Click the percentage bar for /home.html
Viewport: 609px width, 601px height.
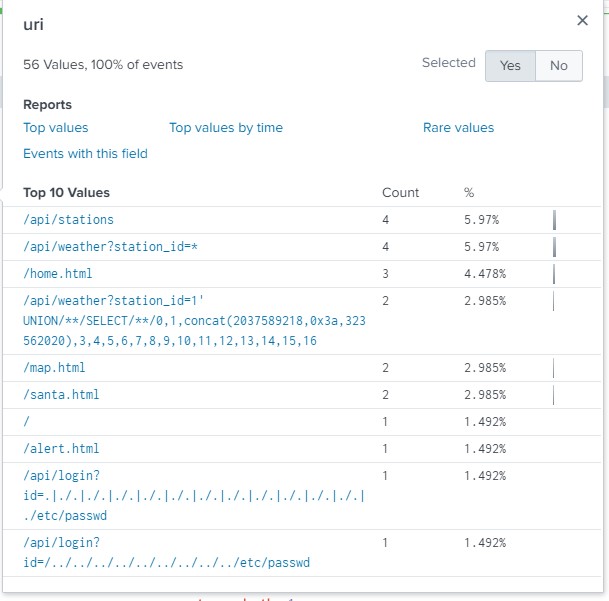[554, 274]
